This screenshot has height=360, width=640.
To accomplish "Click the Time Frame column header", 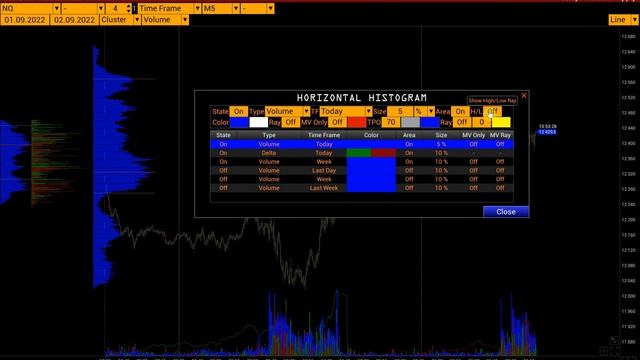I will click(324, 135).
